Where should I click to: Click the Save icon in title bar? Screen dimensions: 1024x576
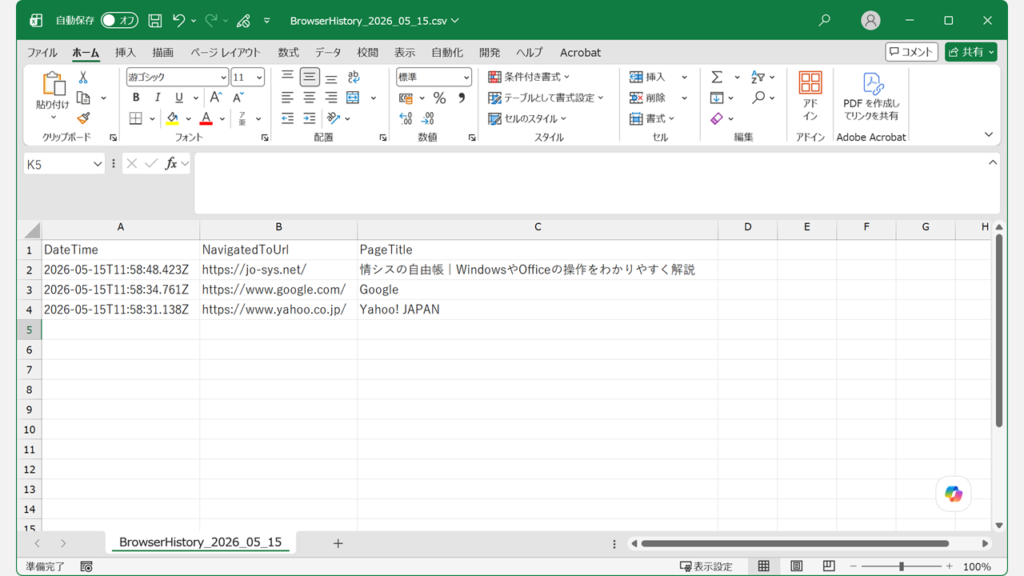[155, 20]
